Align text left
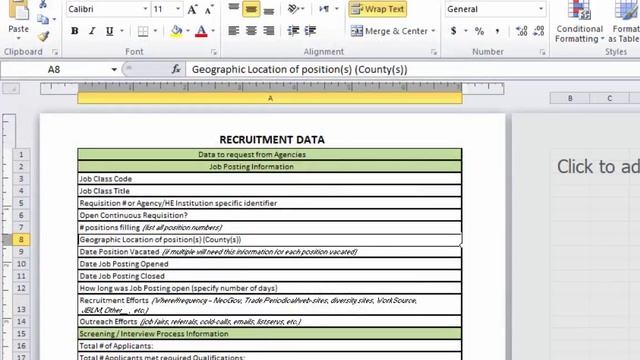 [x=233, y=31]
